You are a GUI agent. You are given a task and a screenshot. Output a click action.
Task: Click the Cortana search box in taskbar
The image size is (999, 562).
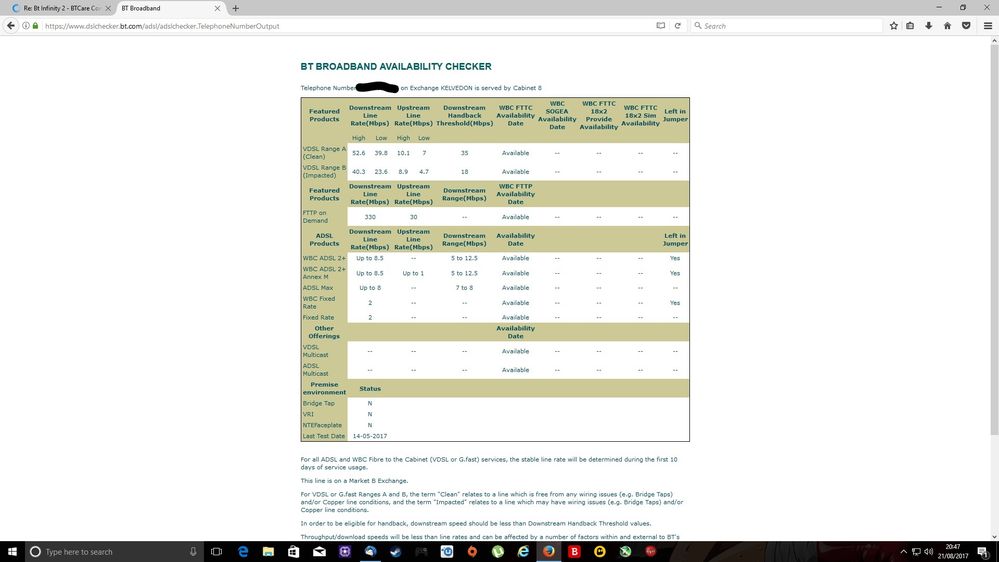coord(115,552)
